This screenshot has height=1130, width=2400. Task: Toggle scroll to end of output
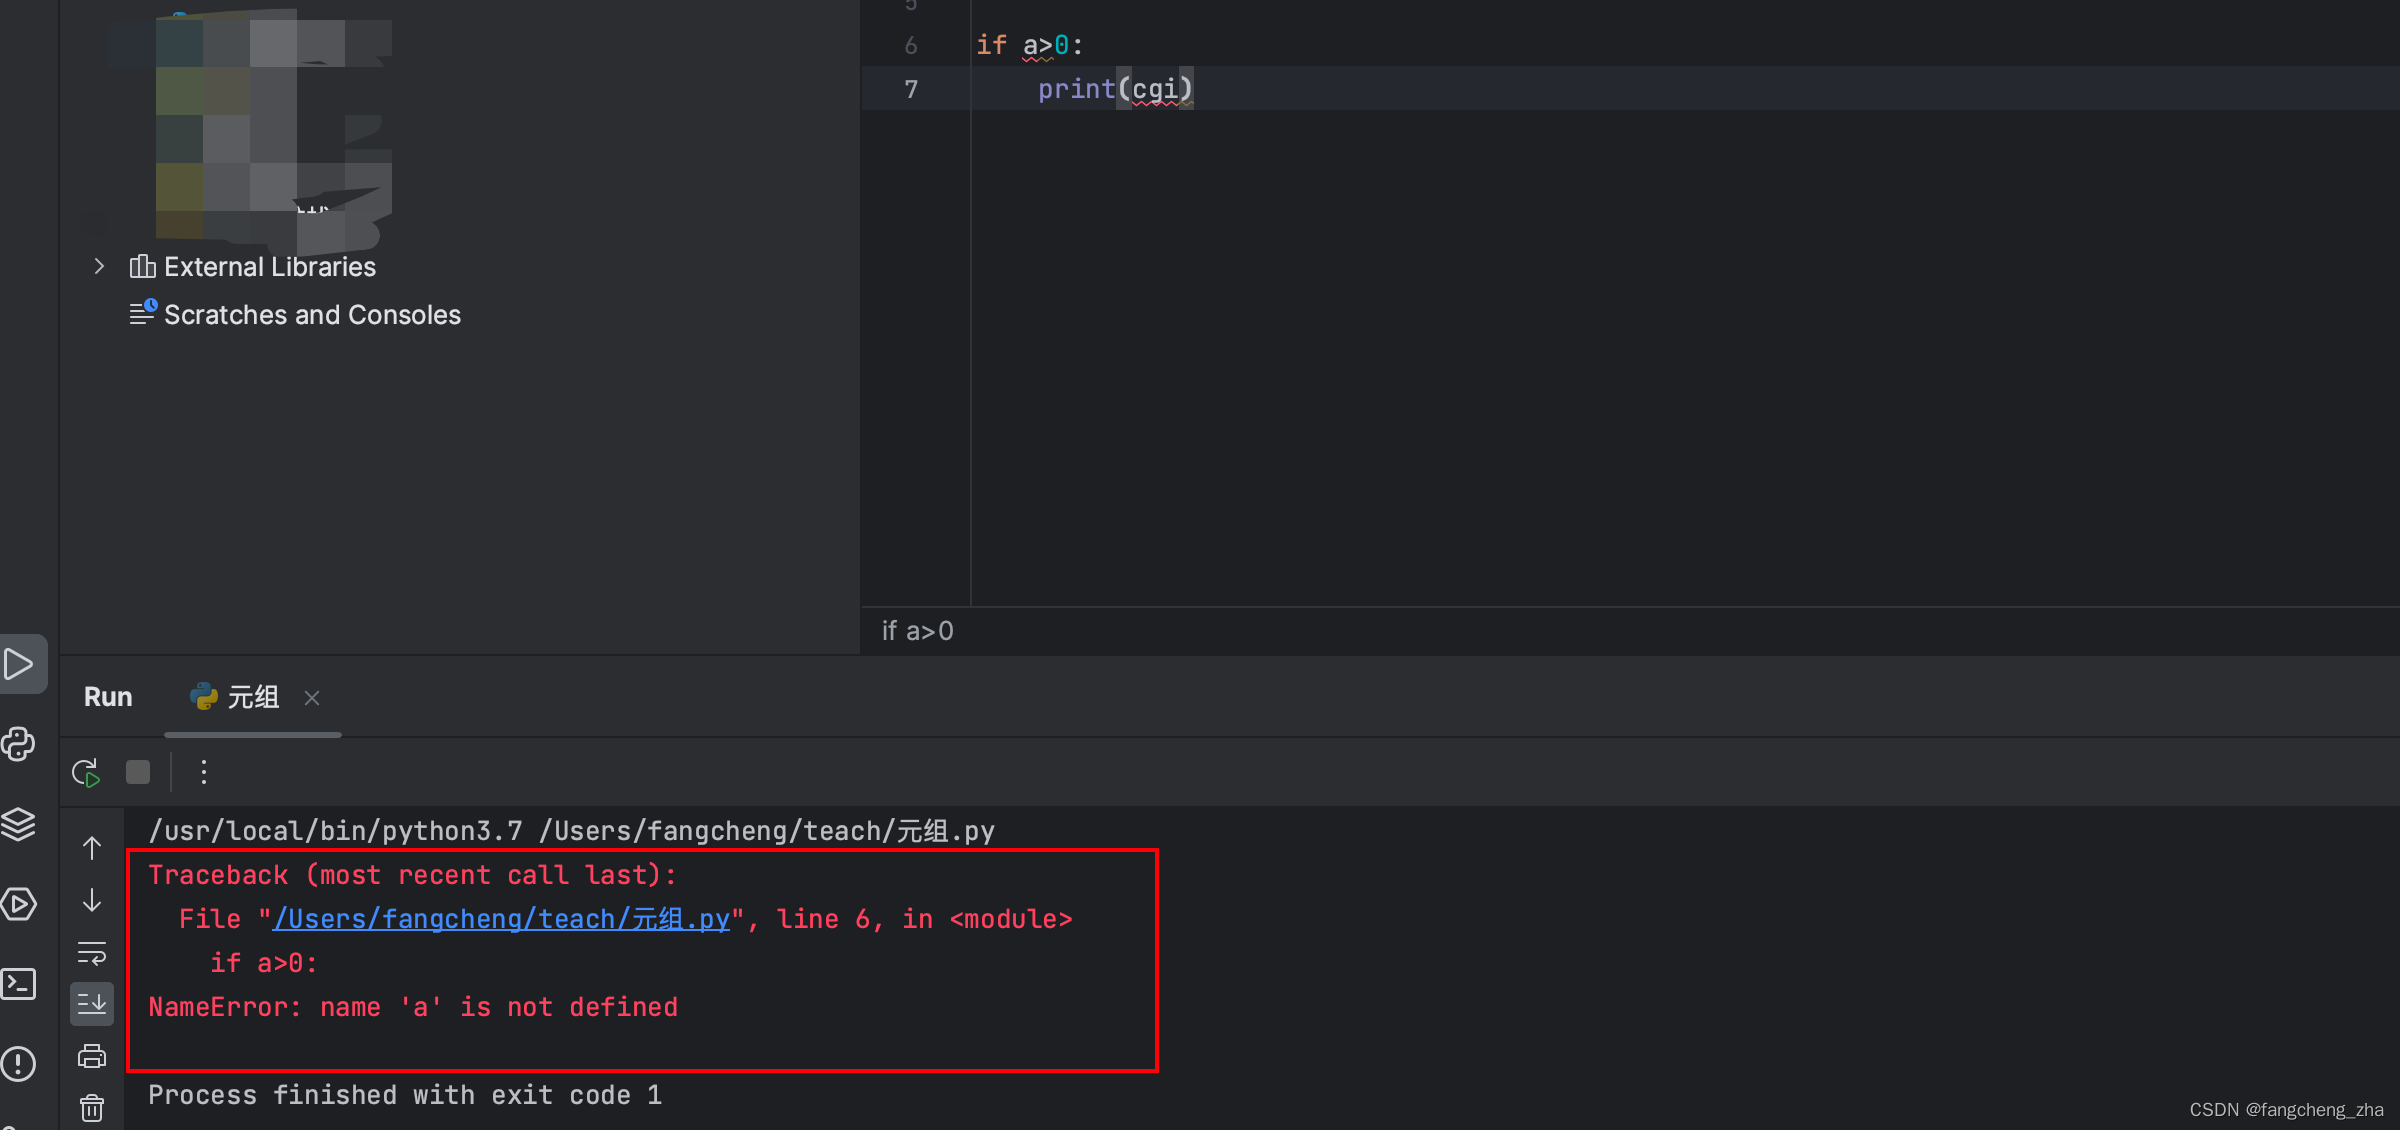tap(92, 1004)
